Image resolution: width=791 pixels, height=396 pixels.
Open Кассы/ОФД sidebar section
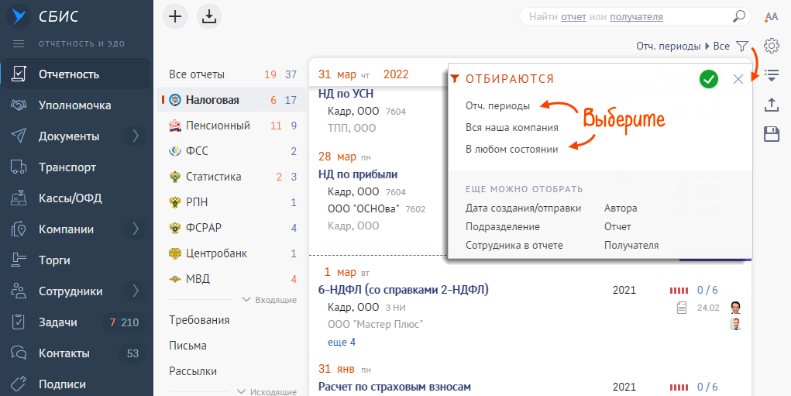(76, 198)
